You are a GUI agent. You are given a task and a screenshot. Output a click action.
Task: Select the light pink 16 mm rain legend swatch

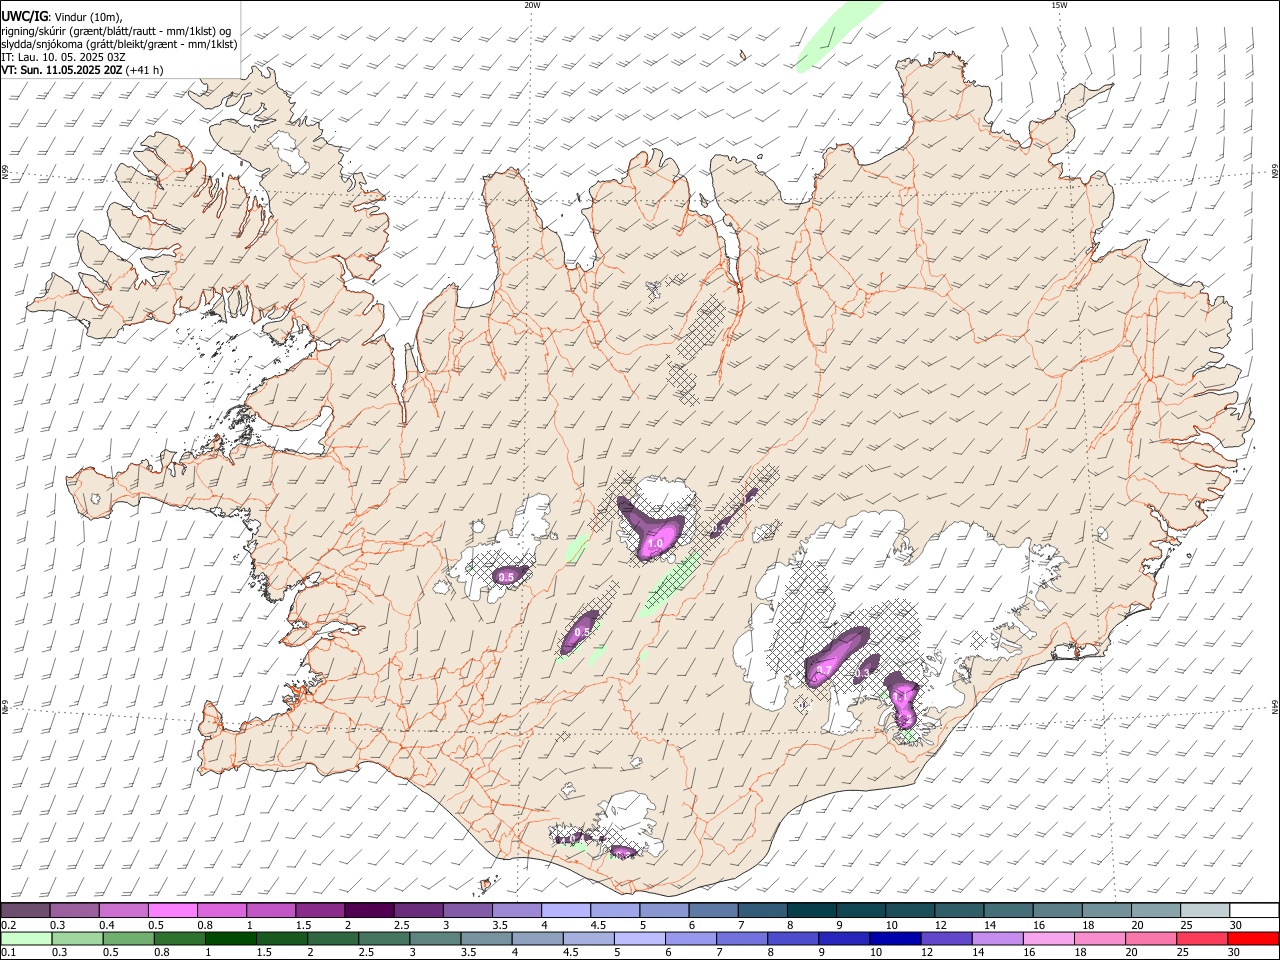[1048, 939]
